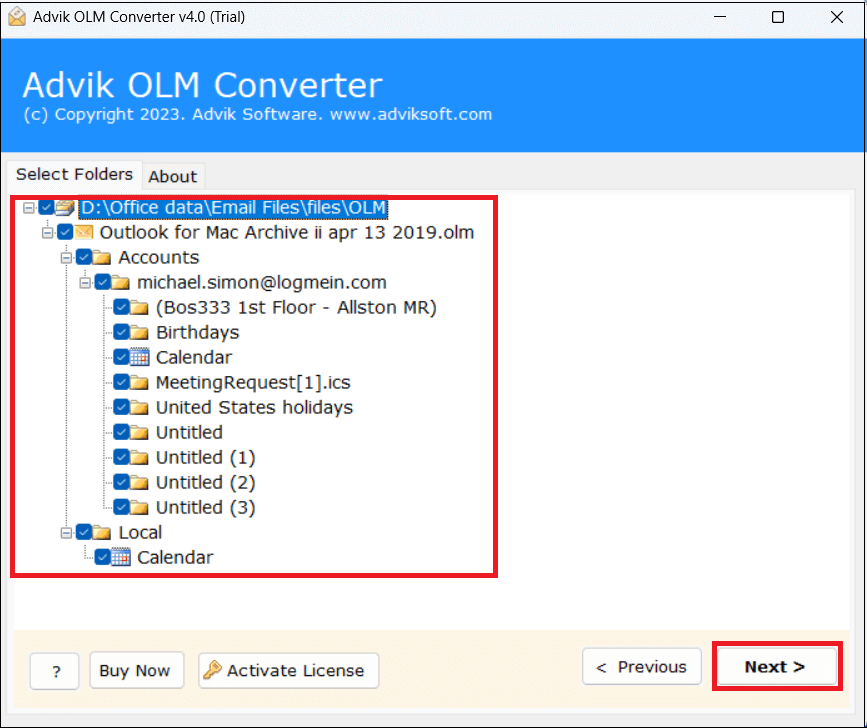Click the Calendar icon under michael.simon@logmein.com
This screenshot has height=728, width=867.
[x=139, y=356]
